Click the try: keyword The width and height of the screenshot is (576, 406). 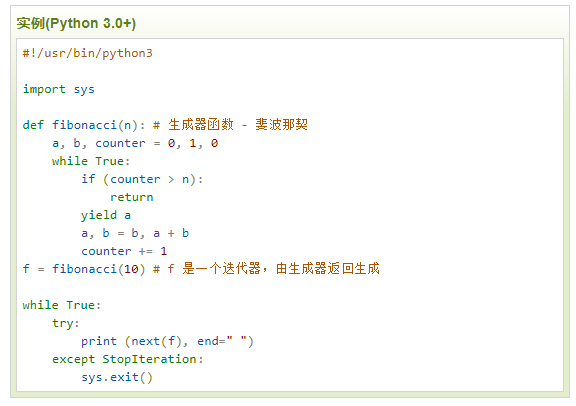pyautogui.click(x=66, y=323)
